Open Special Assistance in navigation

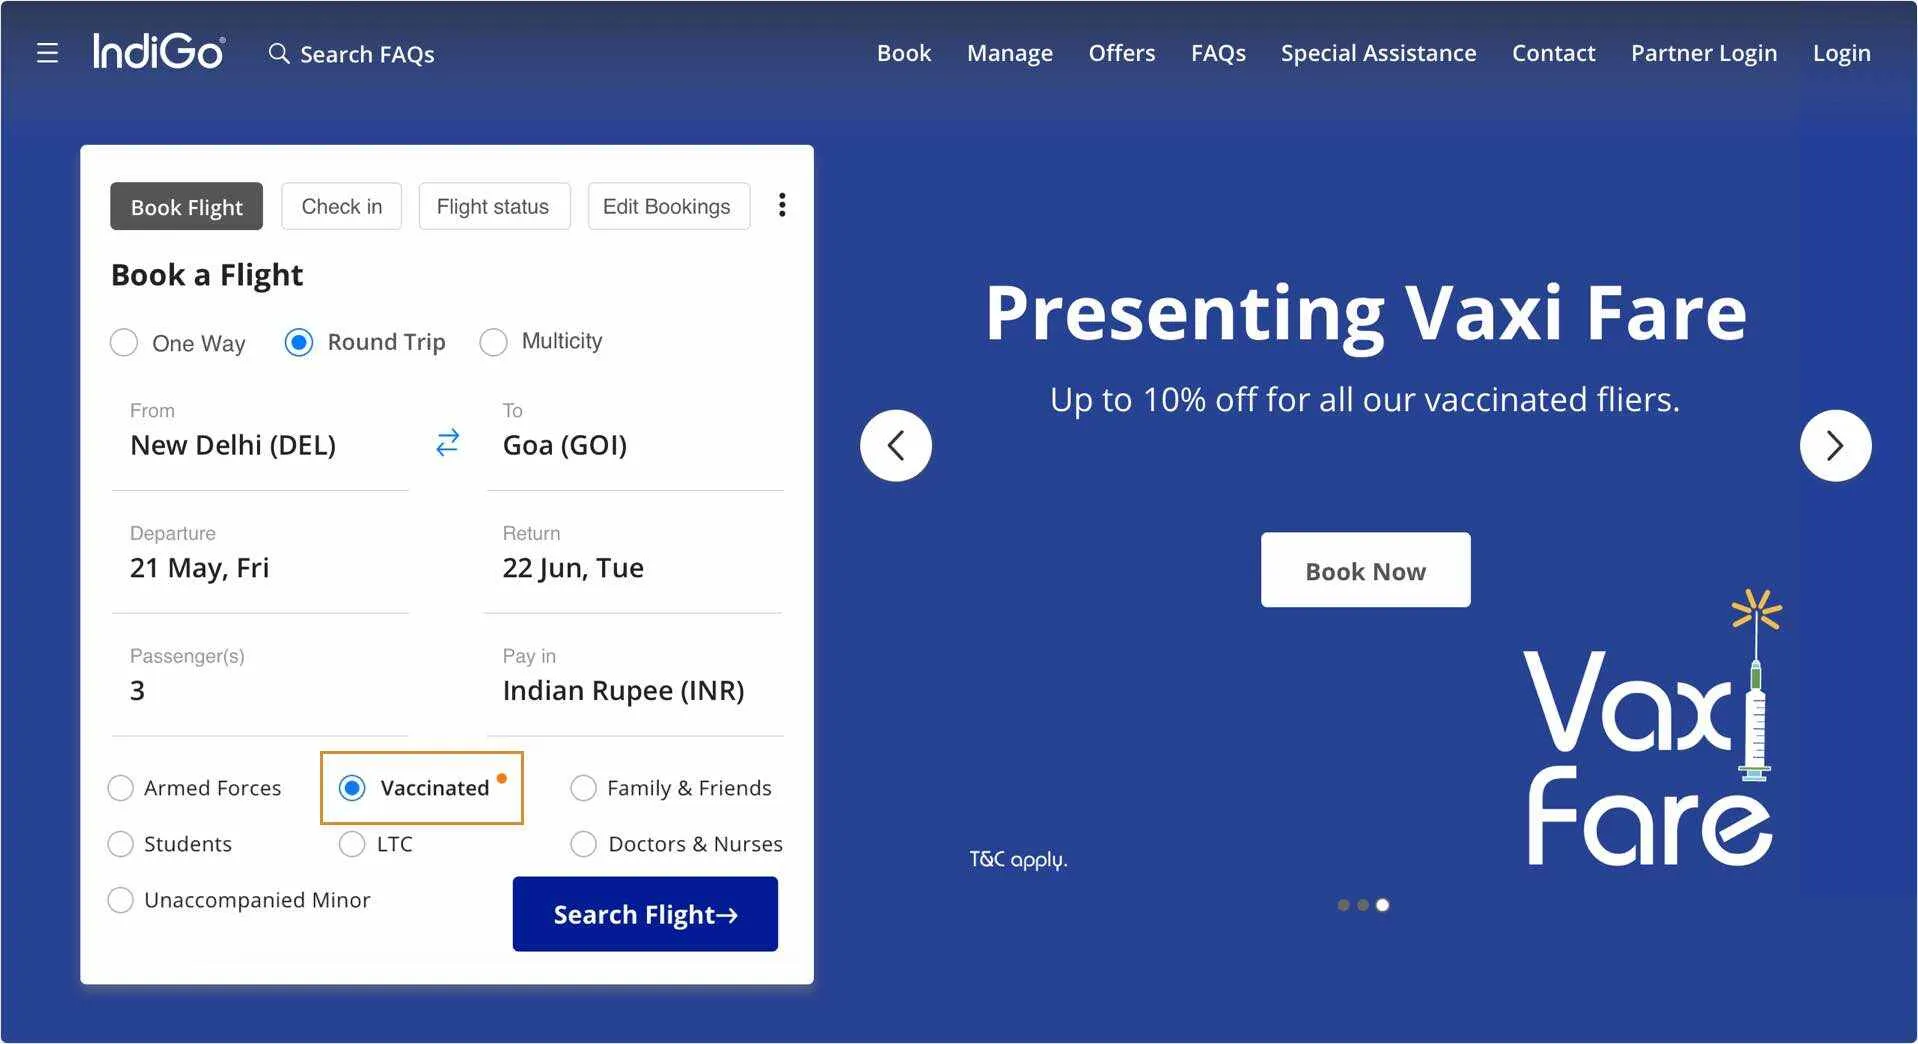click(1378, 53)
